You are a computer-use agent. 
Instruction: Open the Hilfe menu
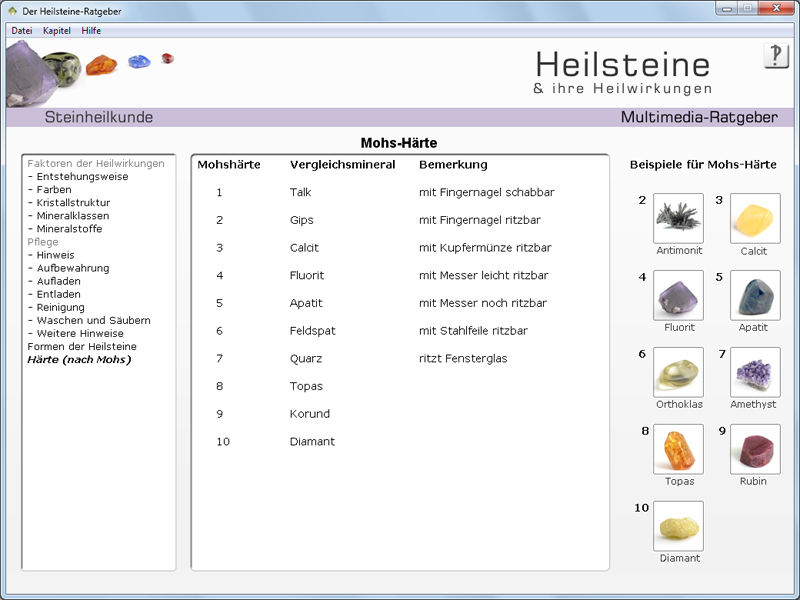coord(92,31)
